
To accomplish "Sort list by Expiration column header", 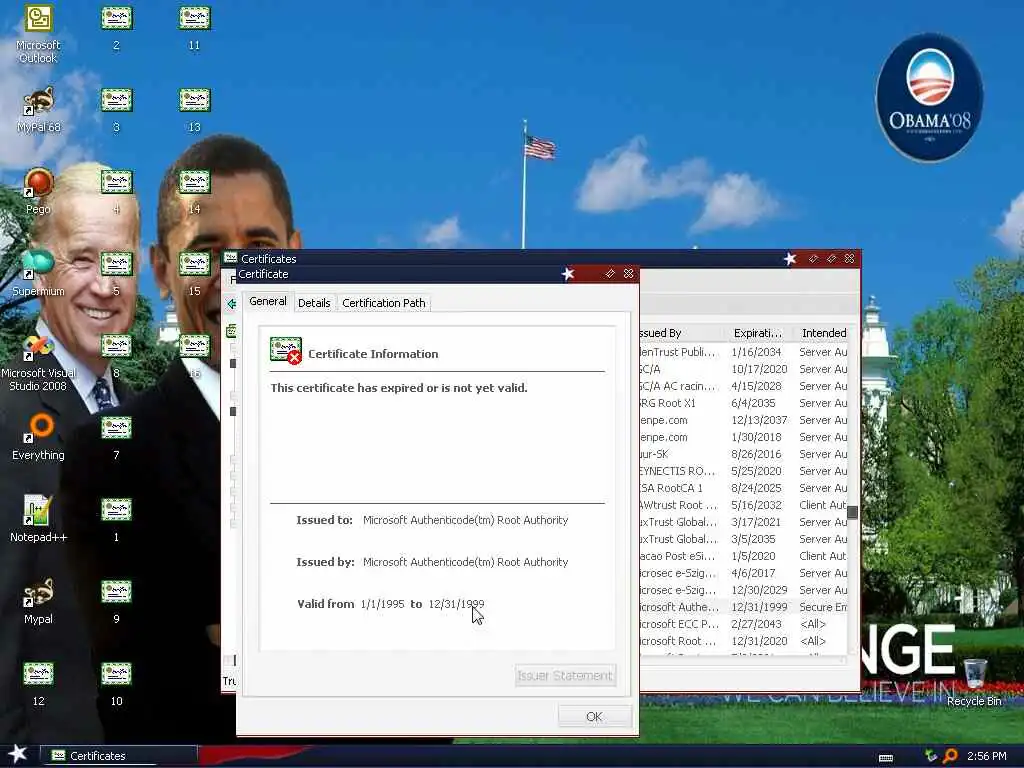I will click(758, 333).
